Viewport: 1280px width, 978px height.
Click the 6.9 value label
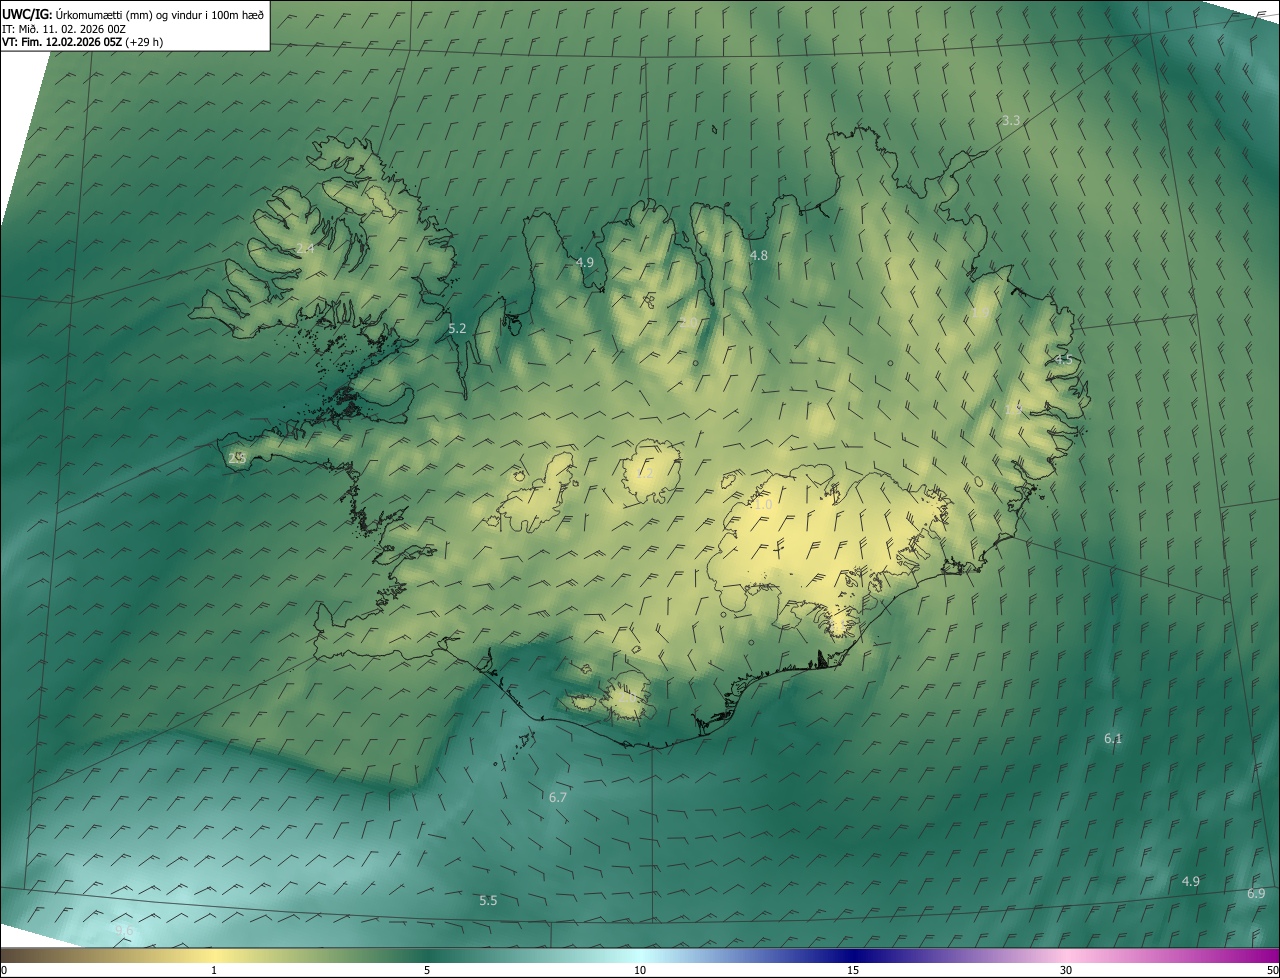1256,893
